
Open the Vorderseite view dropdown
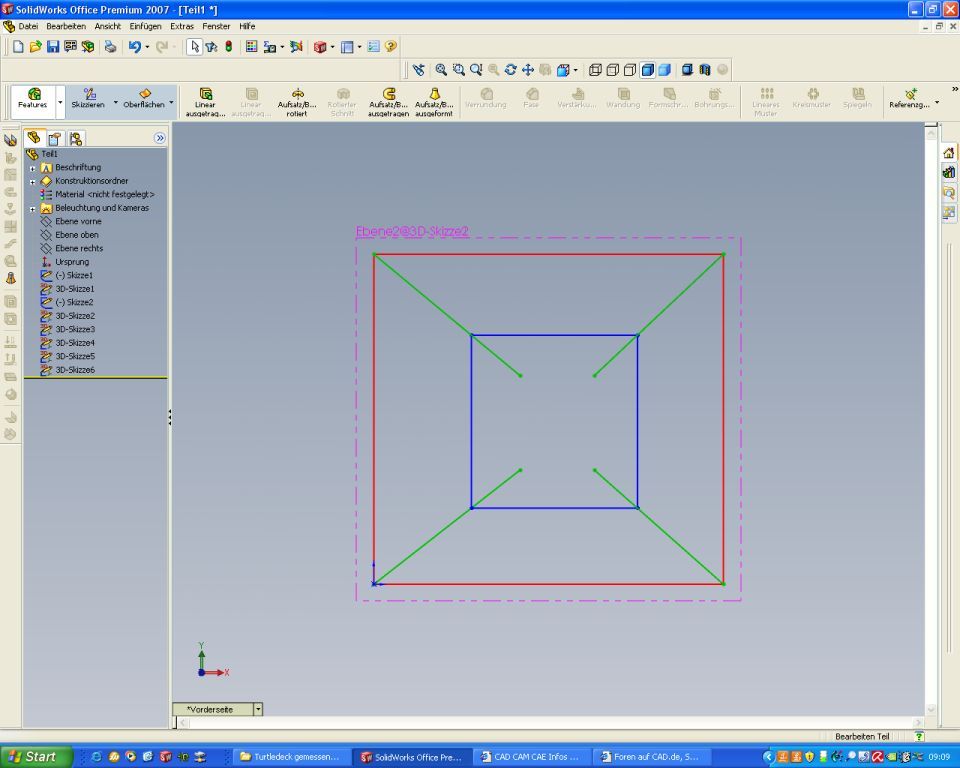click(x=258, y=709)
